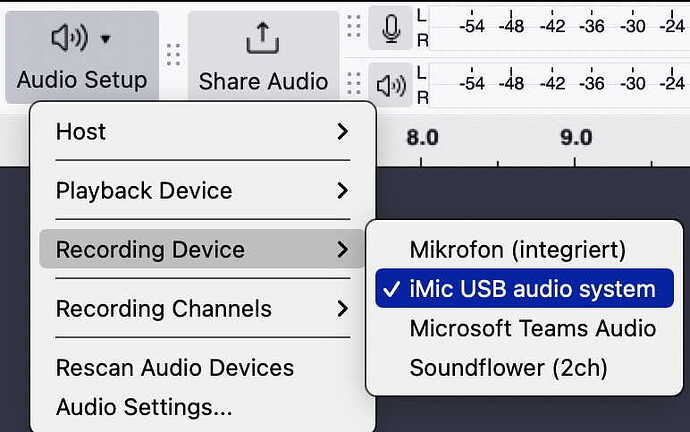The width and height of the screenshot is (690, 432).
Task: Expand the Host submenu
Action: (202, 132)
